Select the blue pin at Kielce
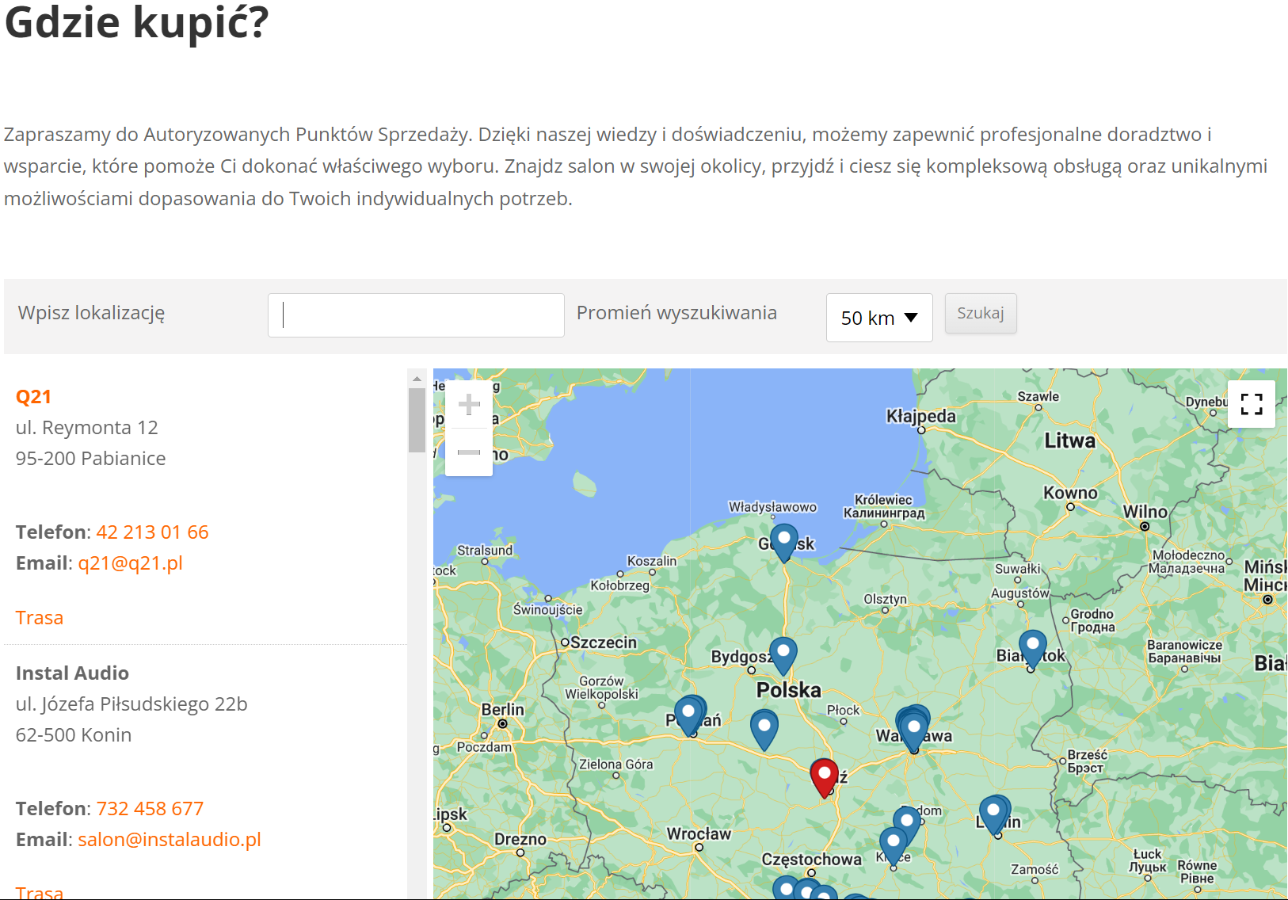Image resolution: width=1288 pixels, height=900 pixels. click(893, 846)
